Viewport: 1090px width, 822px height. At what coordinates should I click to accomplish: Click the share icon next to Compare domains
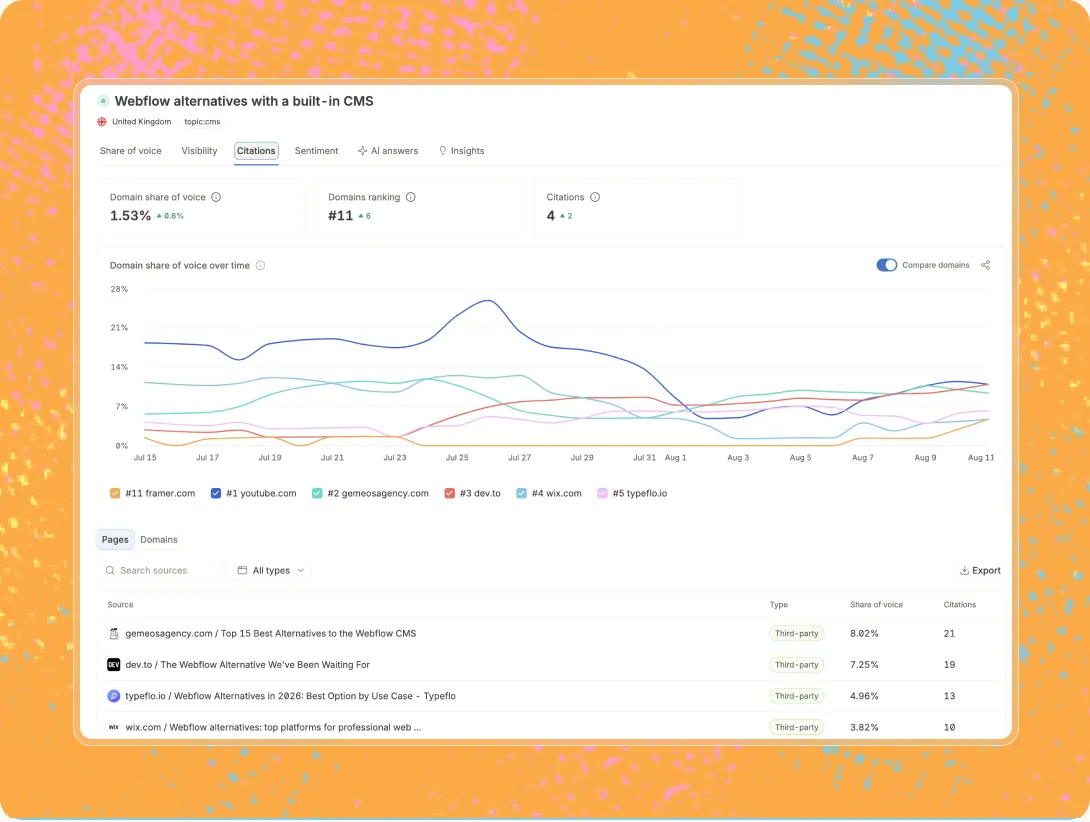[986, 265]
